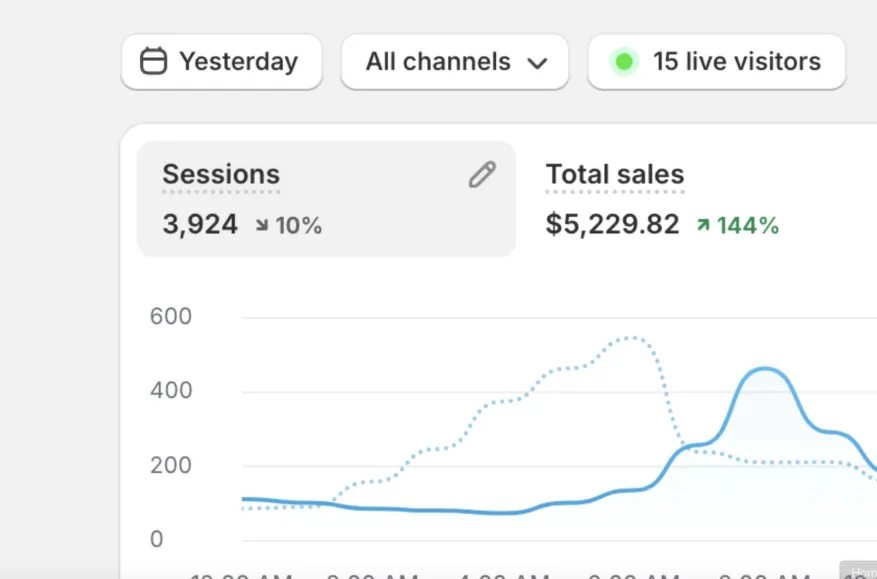Click the green upward arrow beside 144%
Image resolution: width=877 pixels, height=579 pixels.
(703, 226)
